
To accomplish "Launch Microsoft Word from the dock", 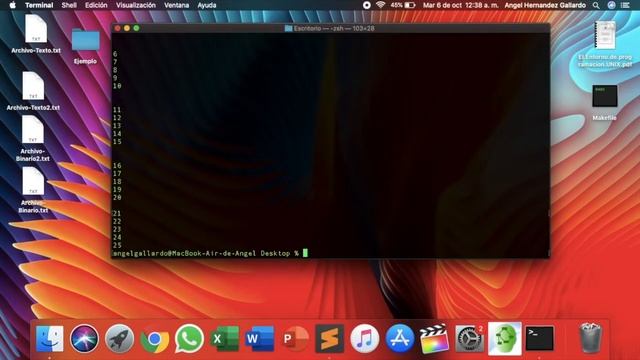I will tap(260, 338).
